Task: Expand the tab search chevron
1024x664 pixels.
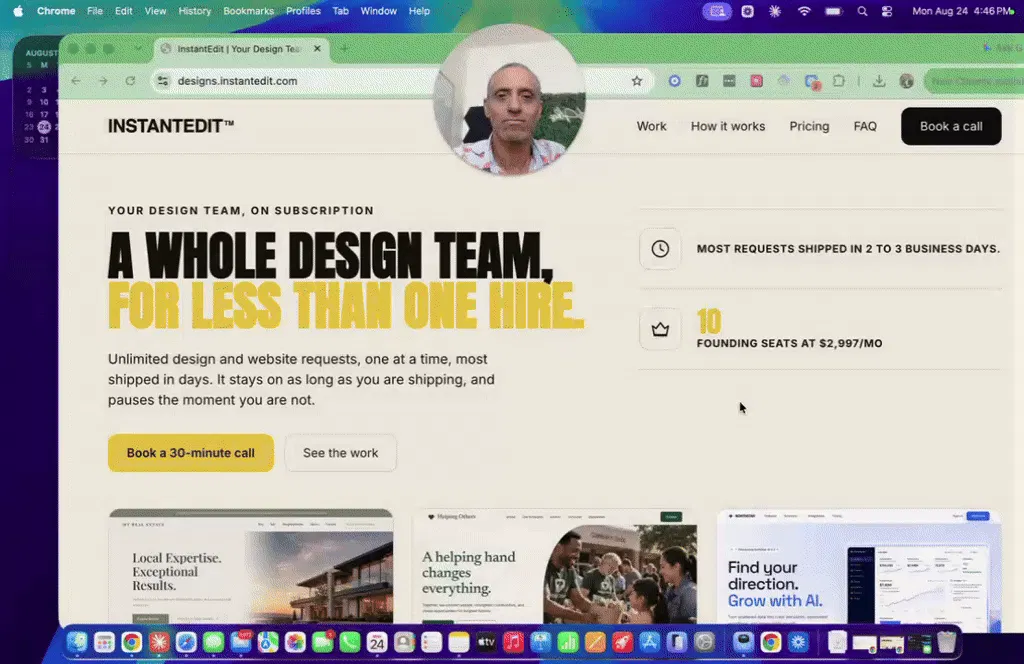Action: (x=138, y=48)
